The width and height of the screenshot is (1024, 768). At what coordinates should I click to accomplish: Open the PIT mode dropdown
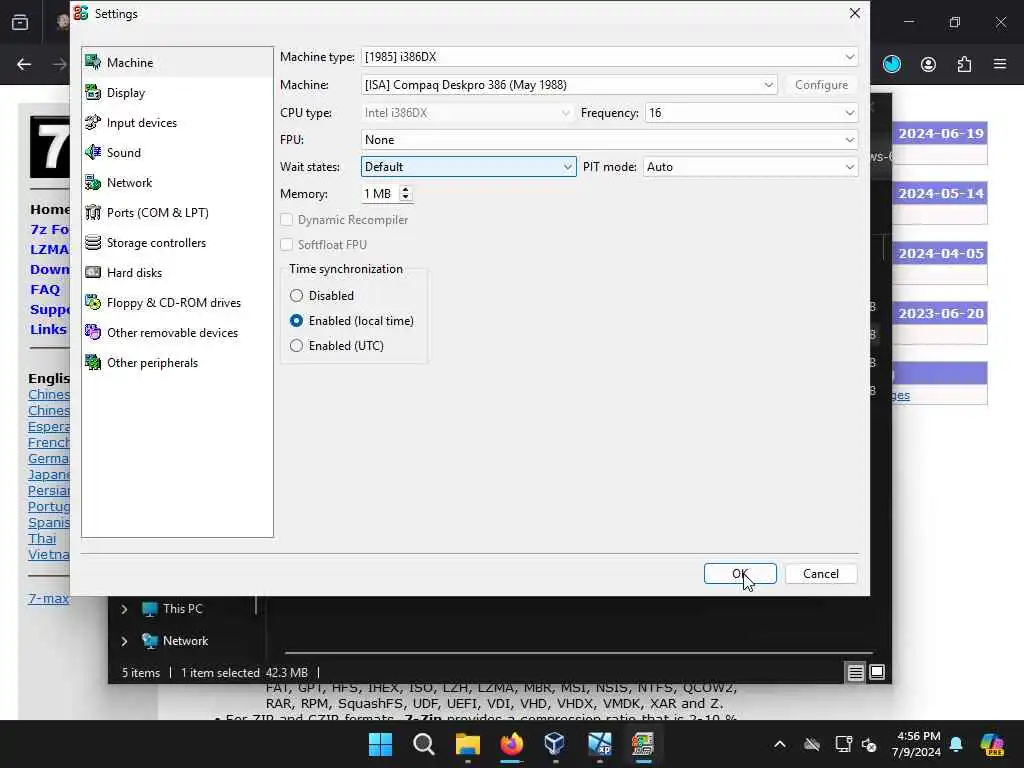click(x=750, y=167)
